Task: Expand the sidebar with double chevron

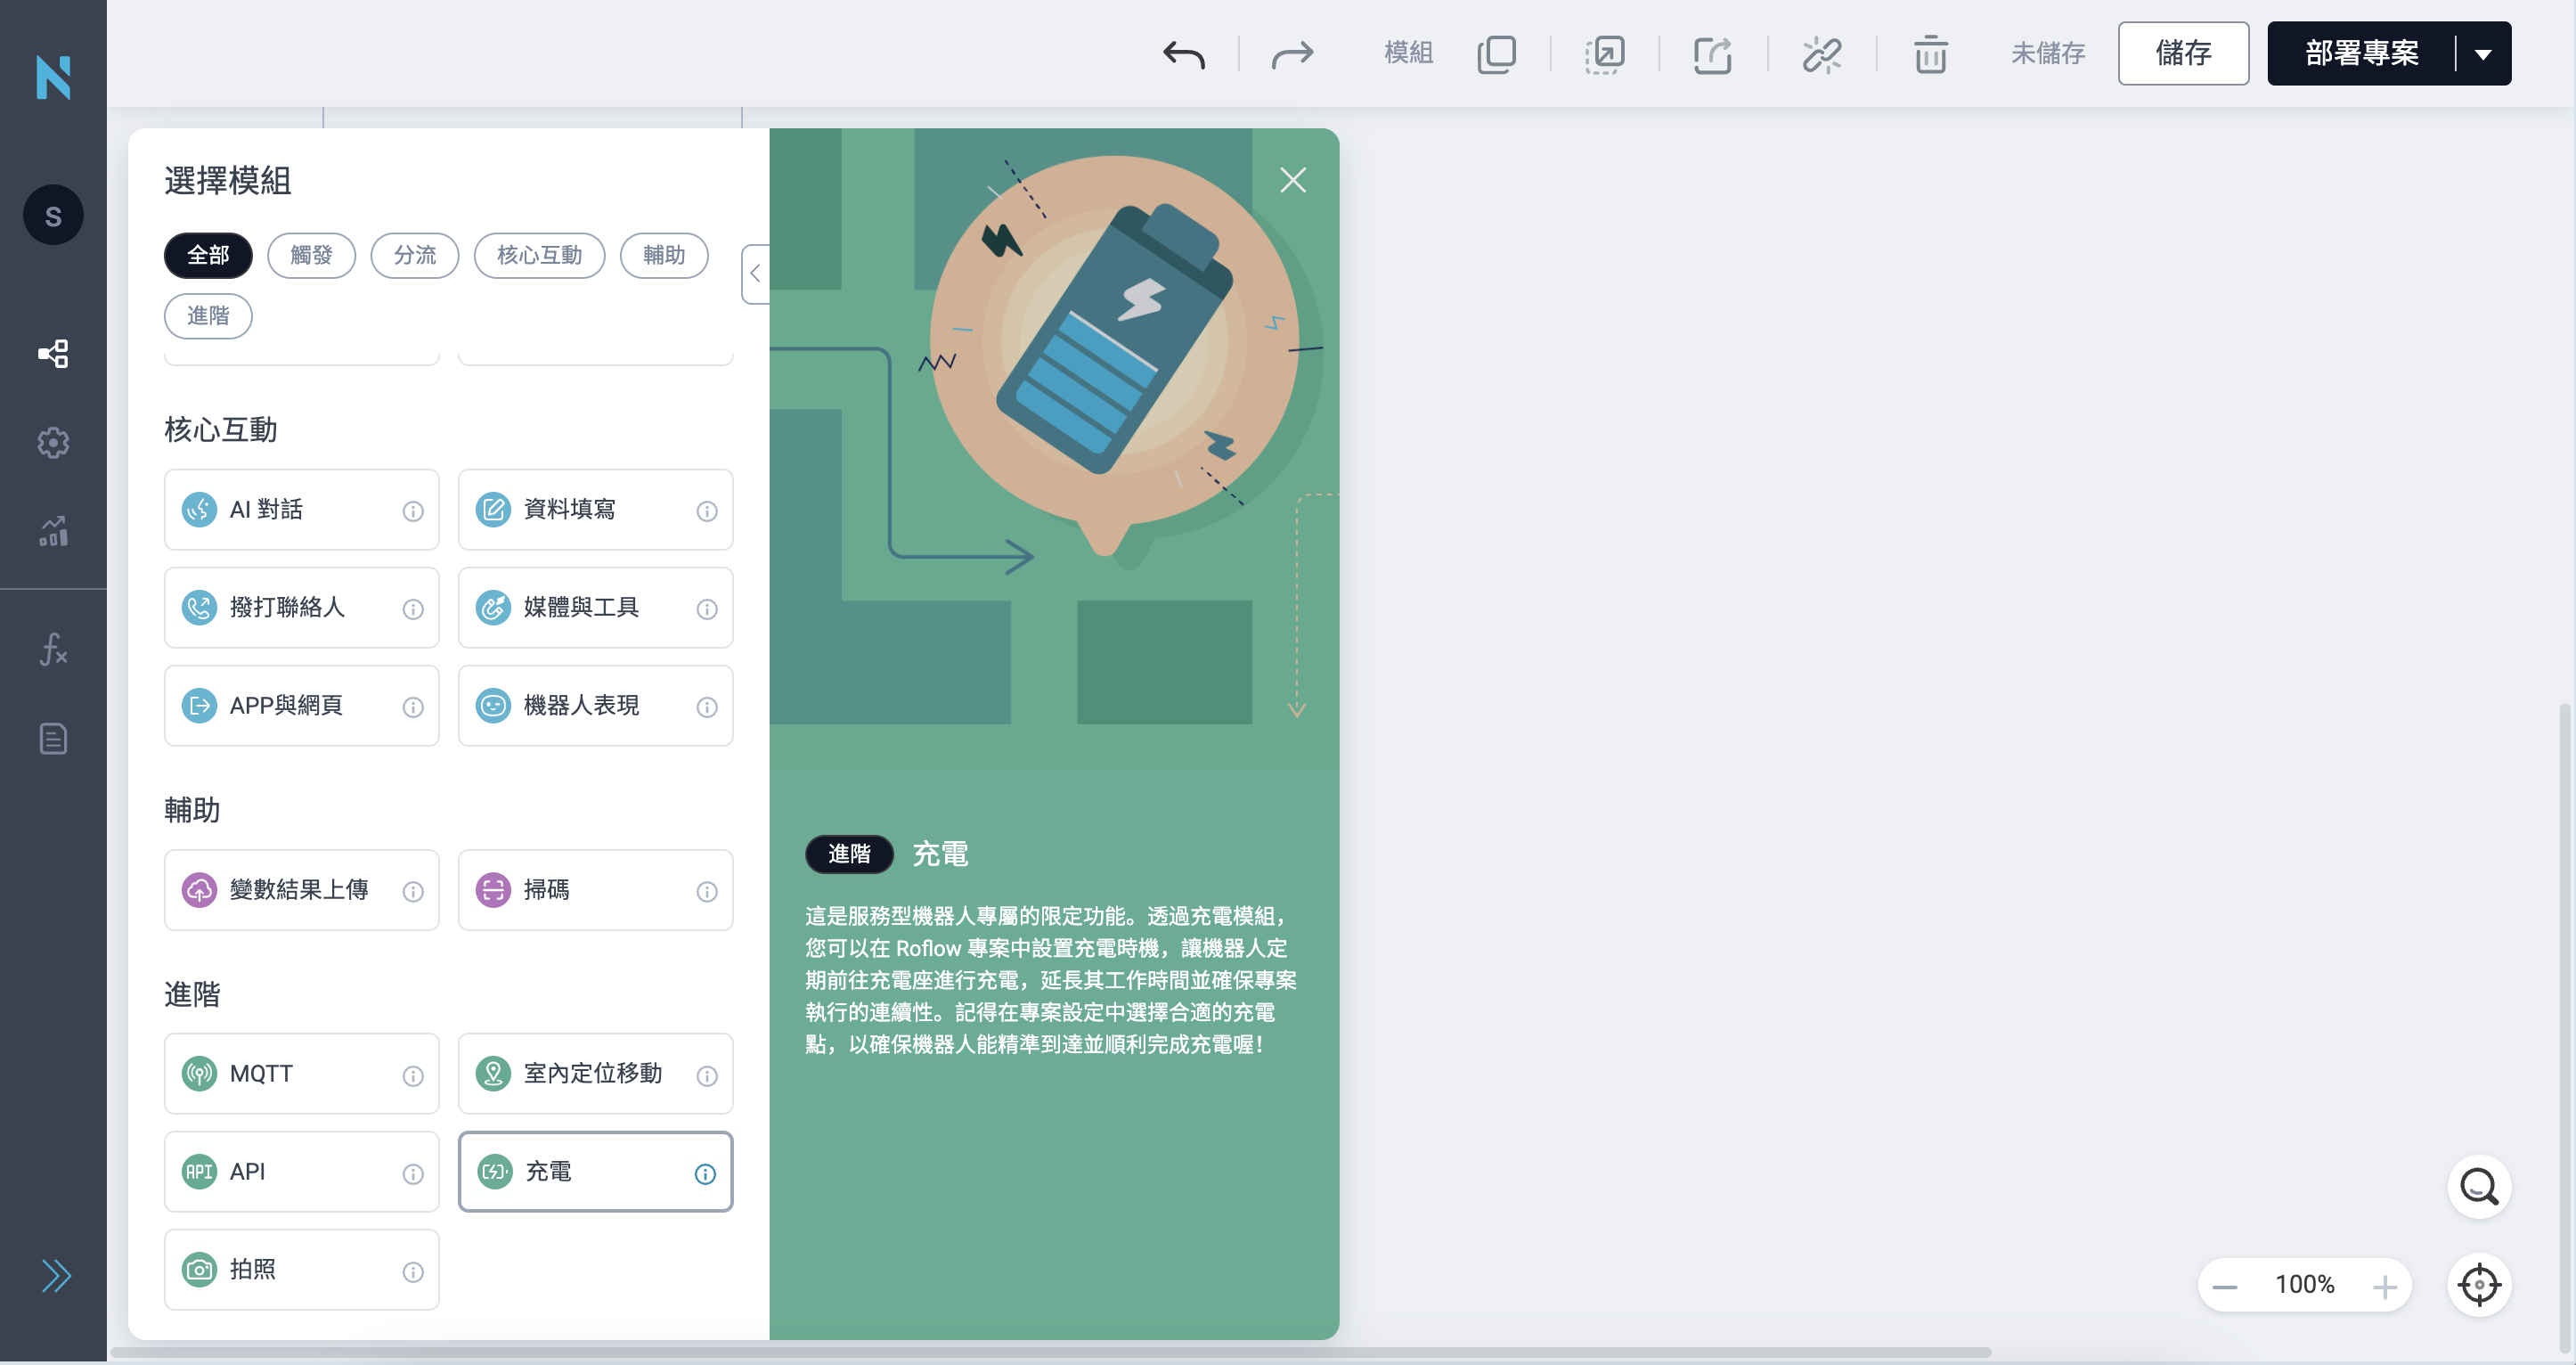Action: pos(56,1275)
